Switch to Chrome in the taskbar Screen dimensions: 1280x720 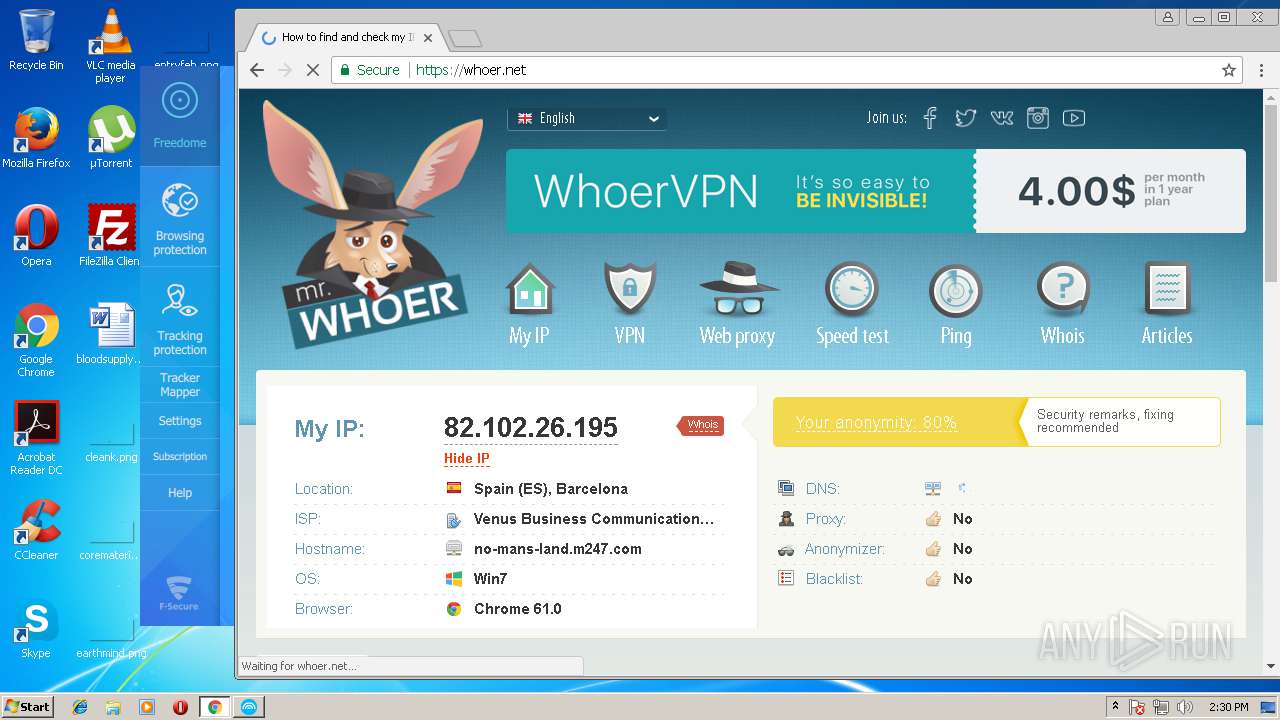click(x=214, y=707)
